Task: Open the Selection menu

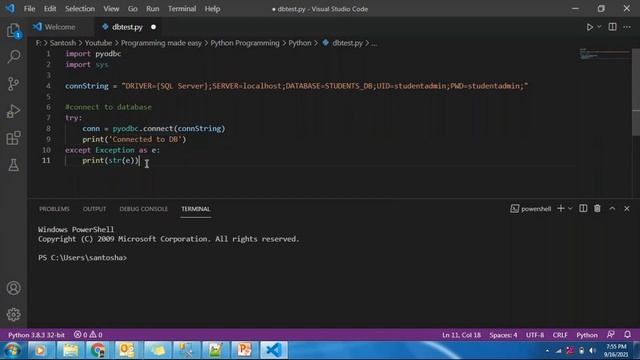Action: (80, 9)
